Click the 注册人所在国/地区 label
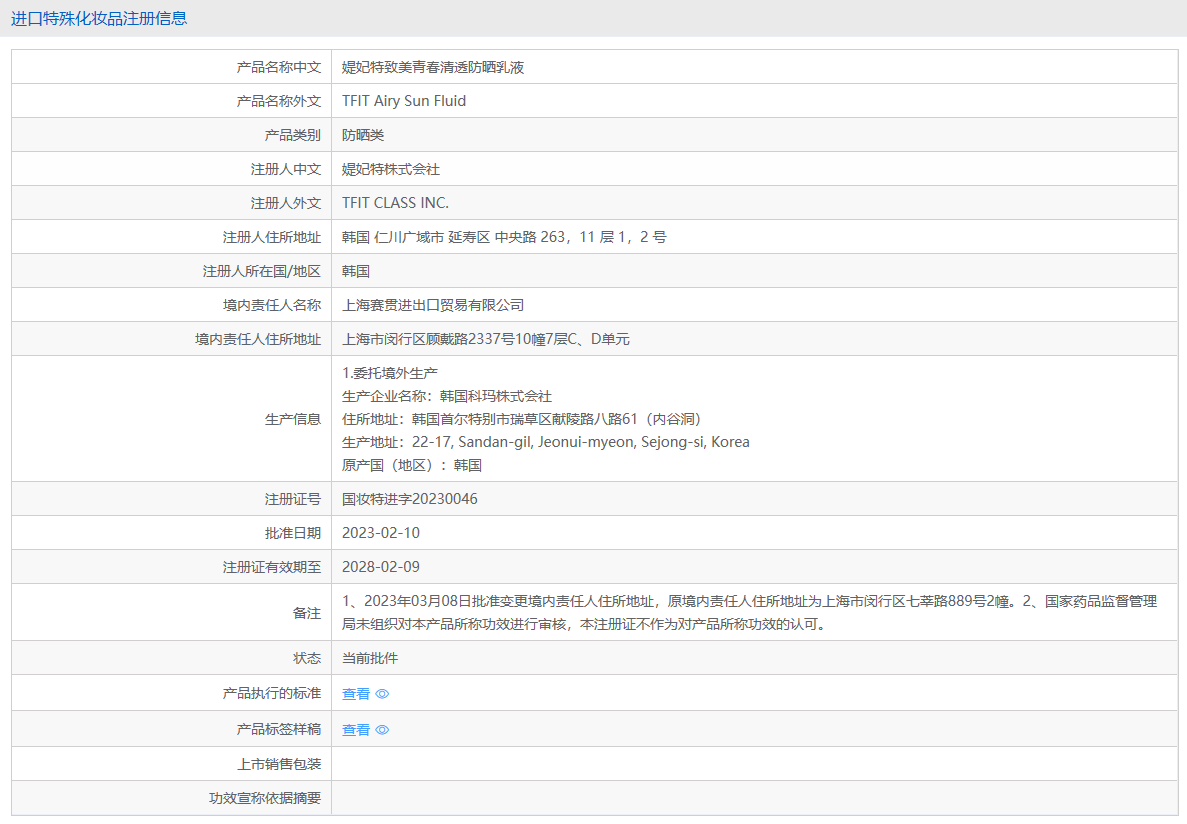The width and height of the screenshot is (1187, 824). 262,271
